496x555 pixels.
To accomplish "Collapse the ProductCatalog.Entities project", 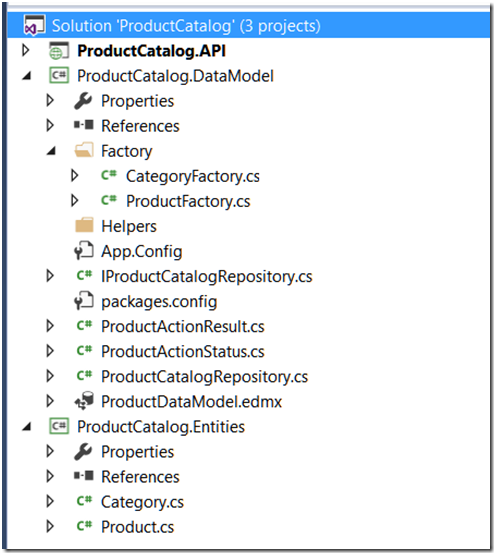I will [x=27, y=427].
